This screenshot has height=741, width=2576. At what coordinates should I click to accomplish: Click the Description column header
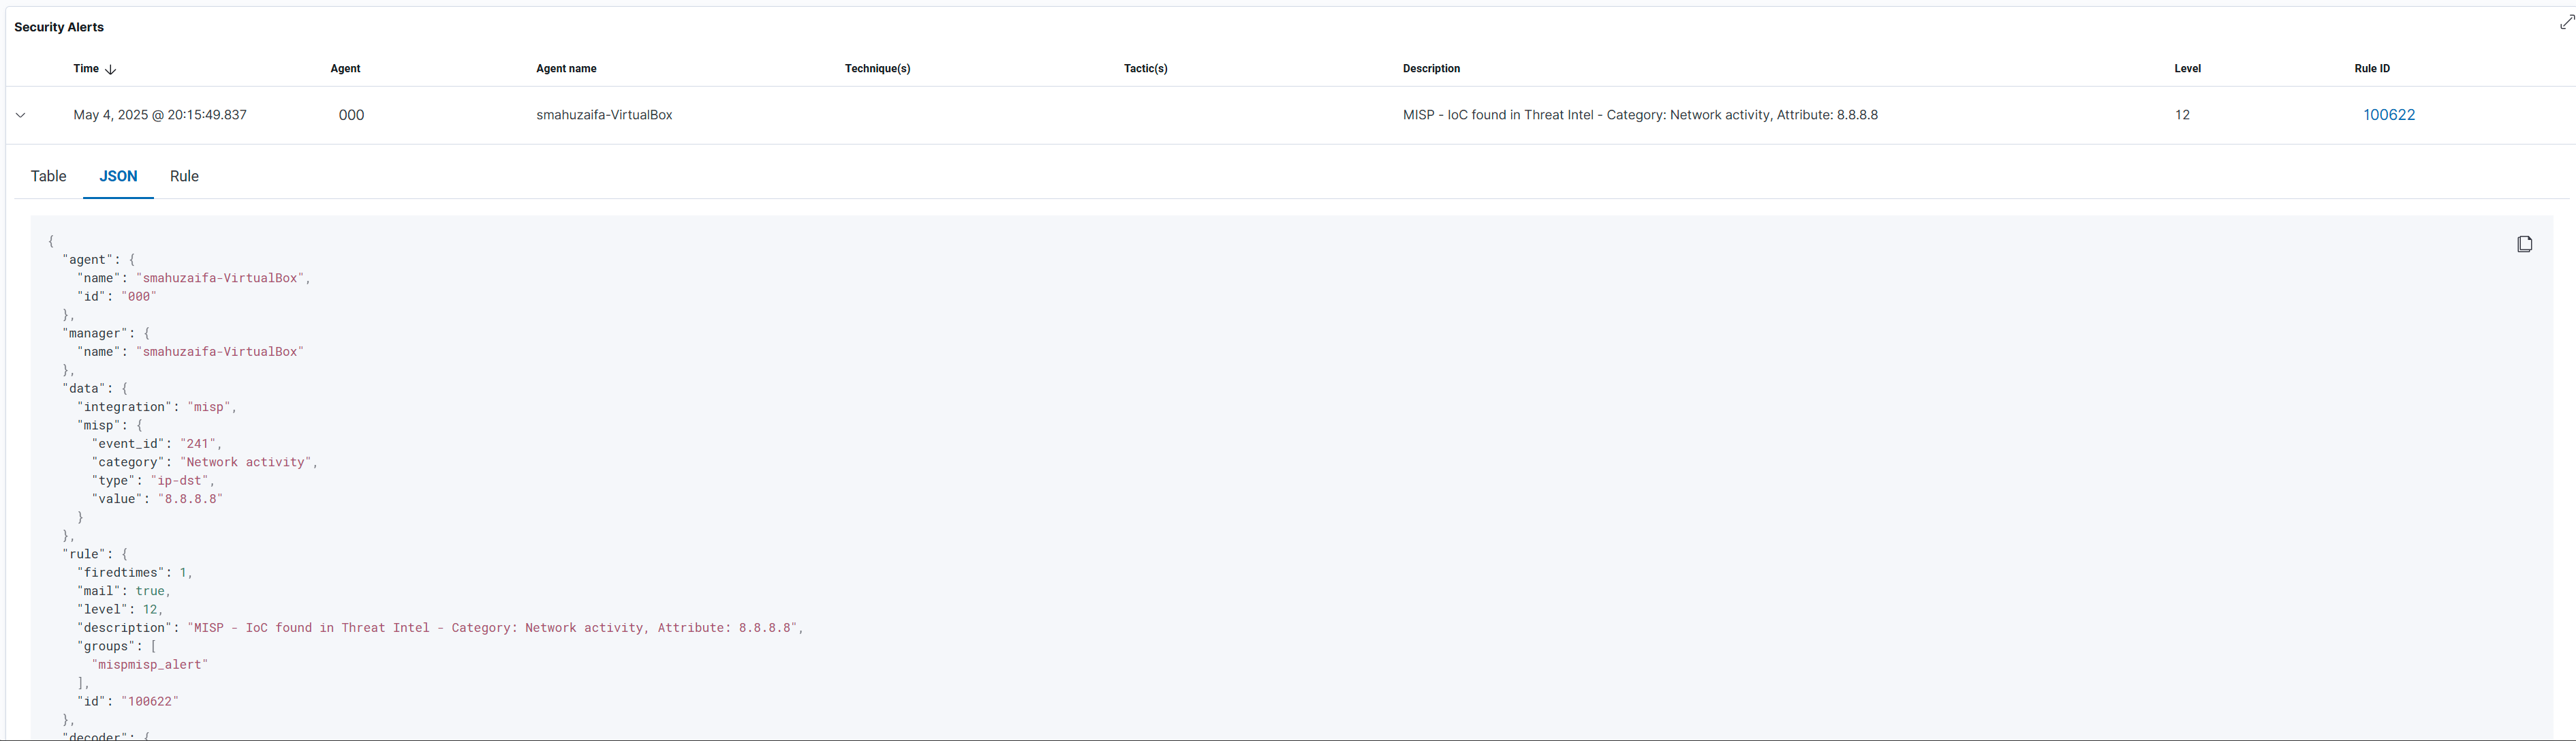pyautogui.click(x=1431, y=69)
